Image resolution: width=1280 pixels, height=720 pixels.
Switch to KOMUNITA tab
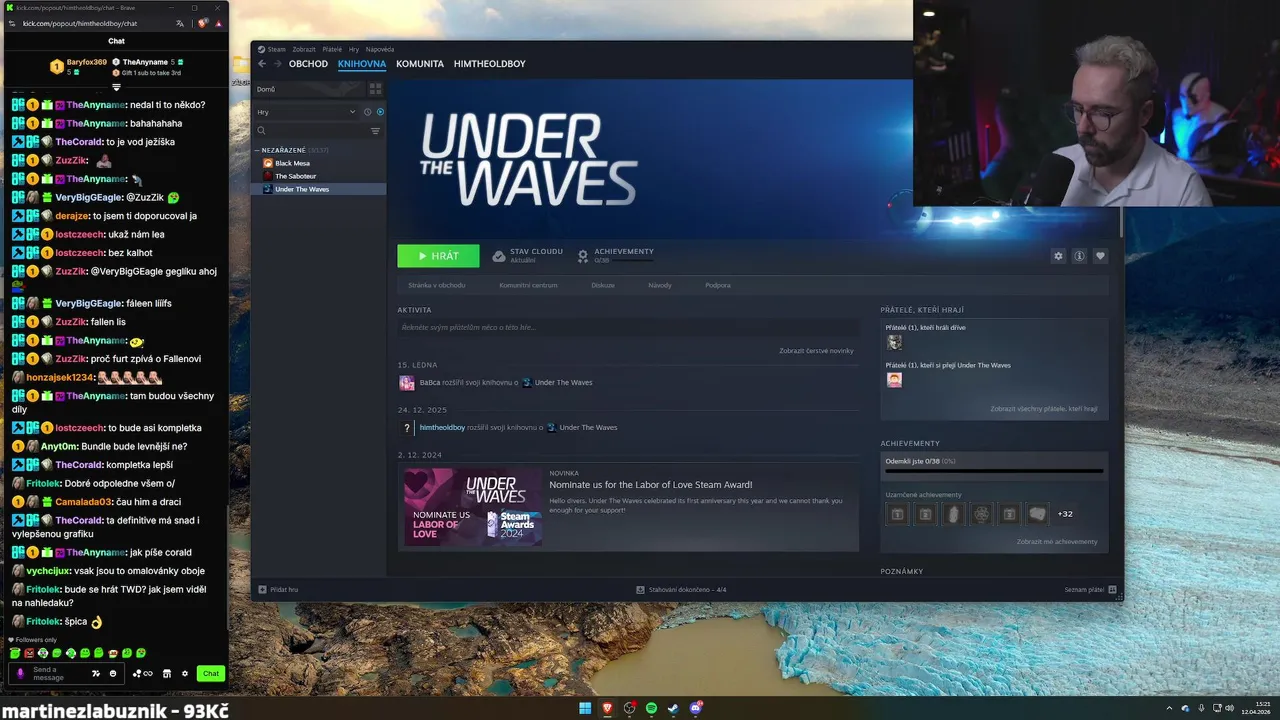420,64
